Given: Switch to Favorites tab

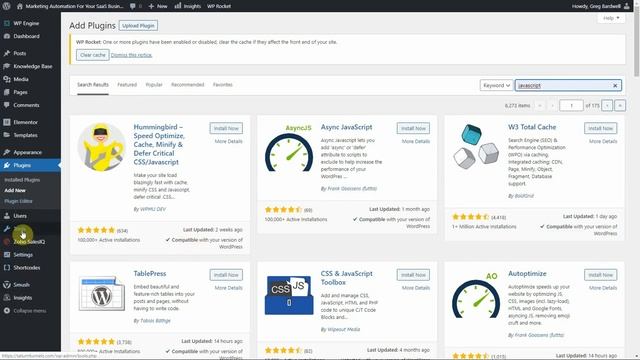Looking at the screenshot, I should (222, 85).
